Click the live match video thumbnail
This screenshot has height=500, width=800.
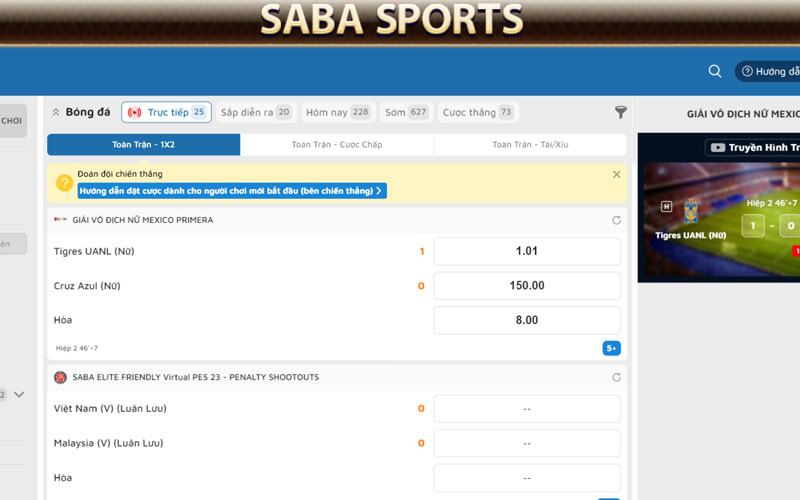click(x=721, y=220)
